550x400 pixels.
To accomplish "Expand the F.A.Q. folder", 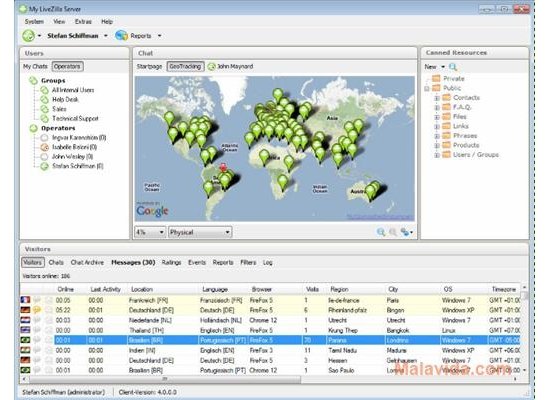I will (437, 108).
